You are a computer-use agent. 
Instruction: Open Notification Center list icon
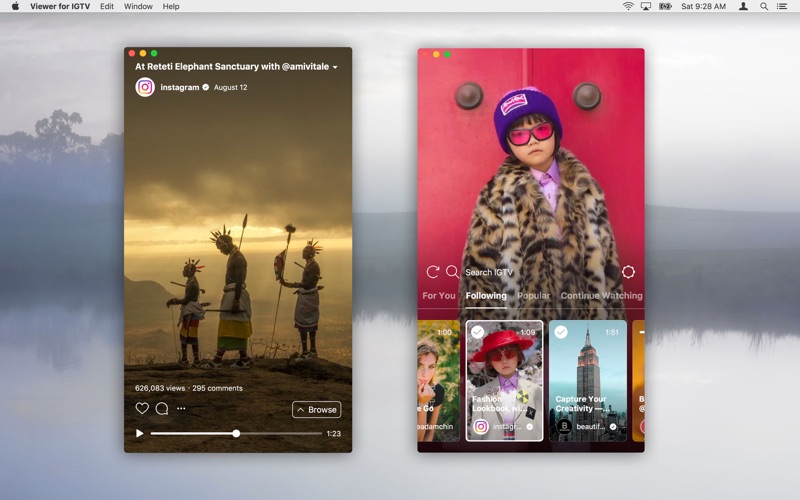coord(782,6)
